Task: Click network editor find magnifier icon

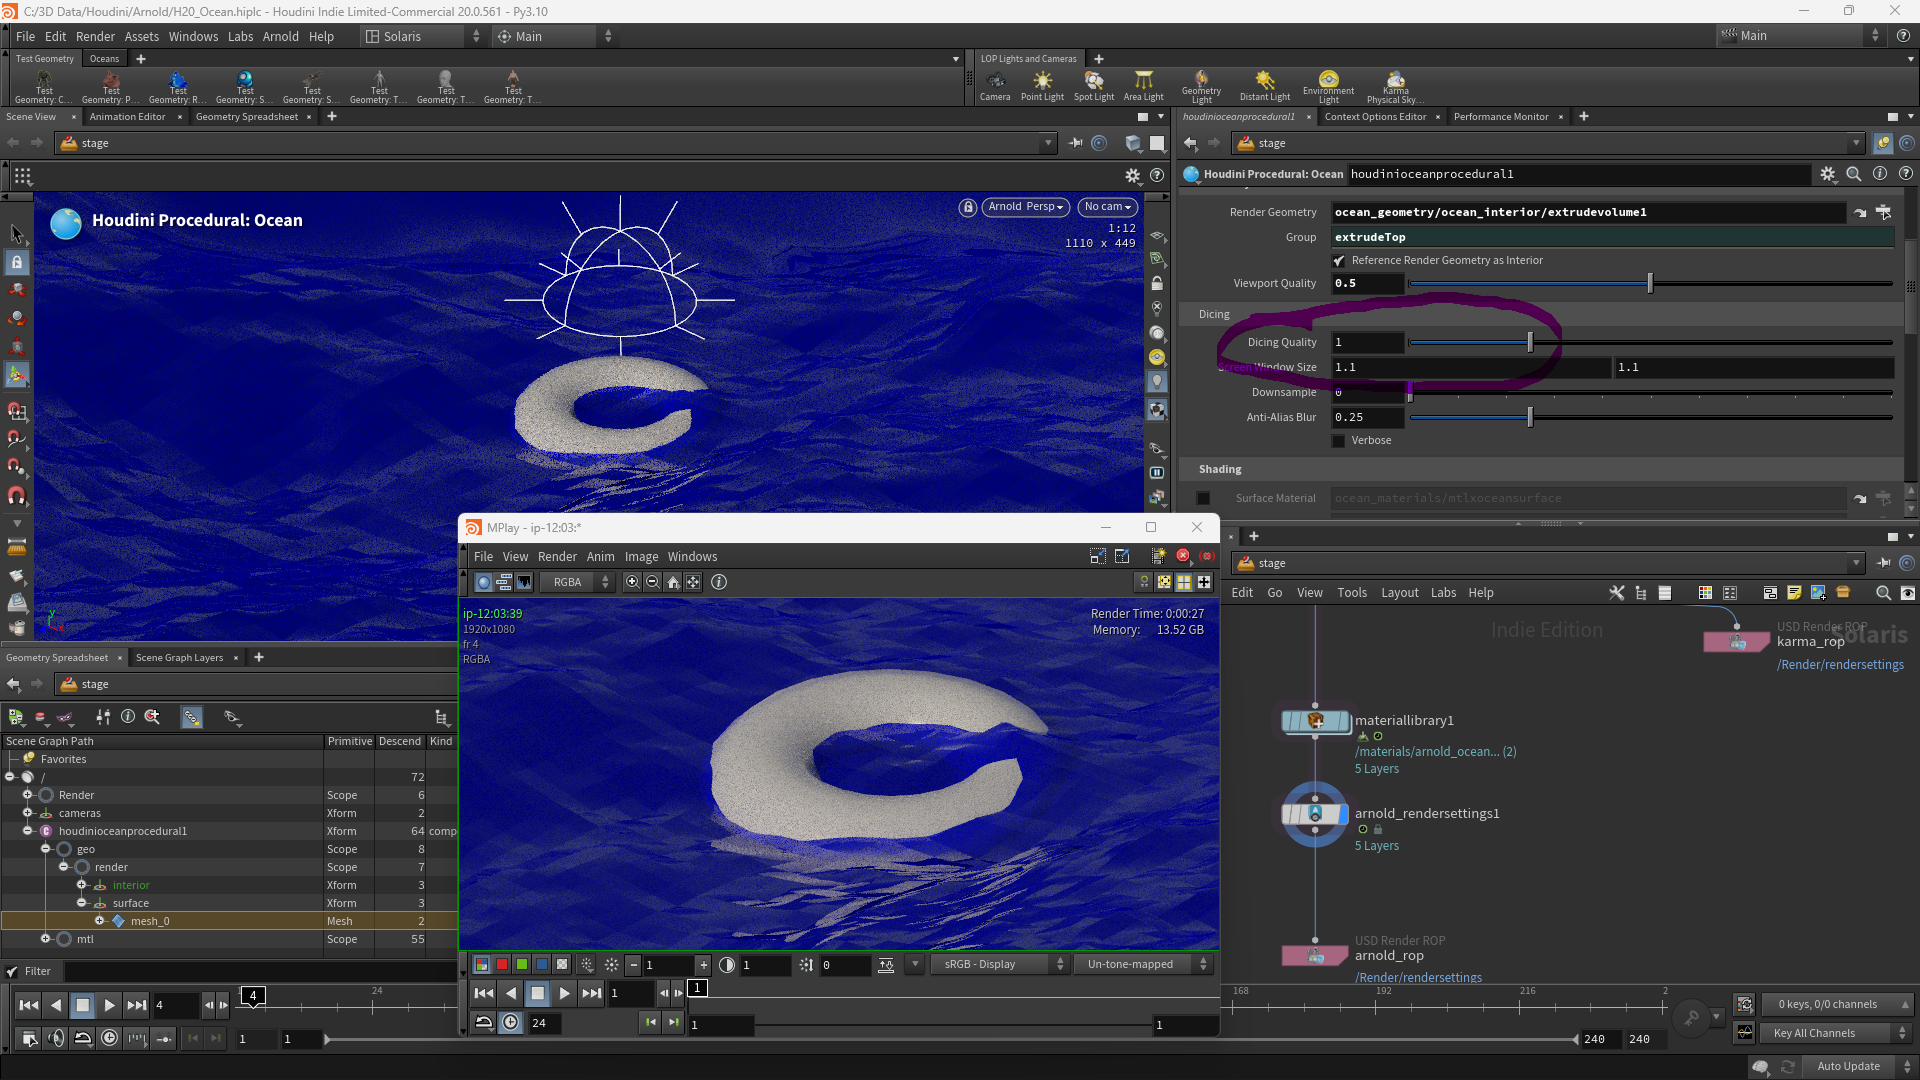Action: [x=1883, y=593]
